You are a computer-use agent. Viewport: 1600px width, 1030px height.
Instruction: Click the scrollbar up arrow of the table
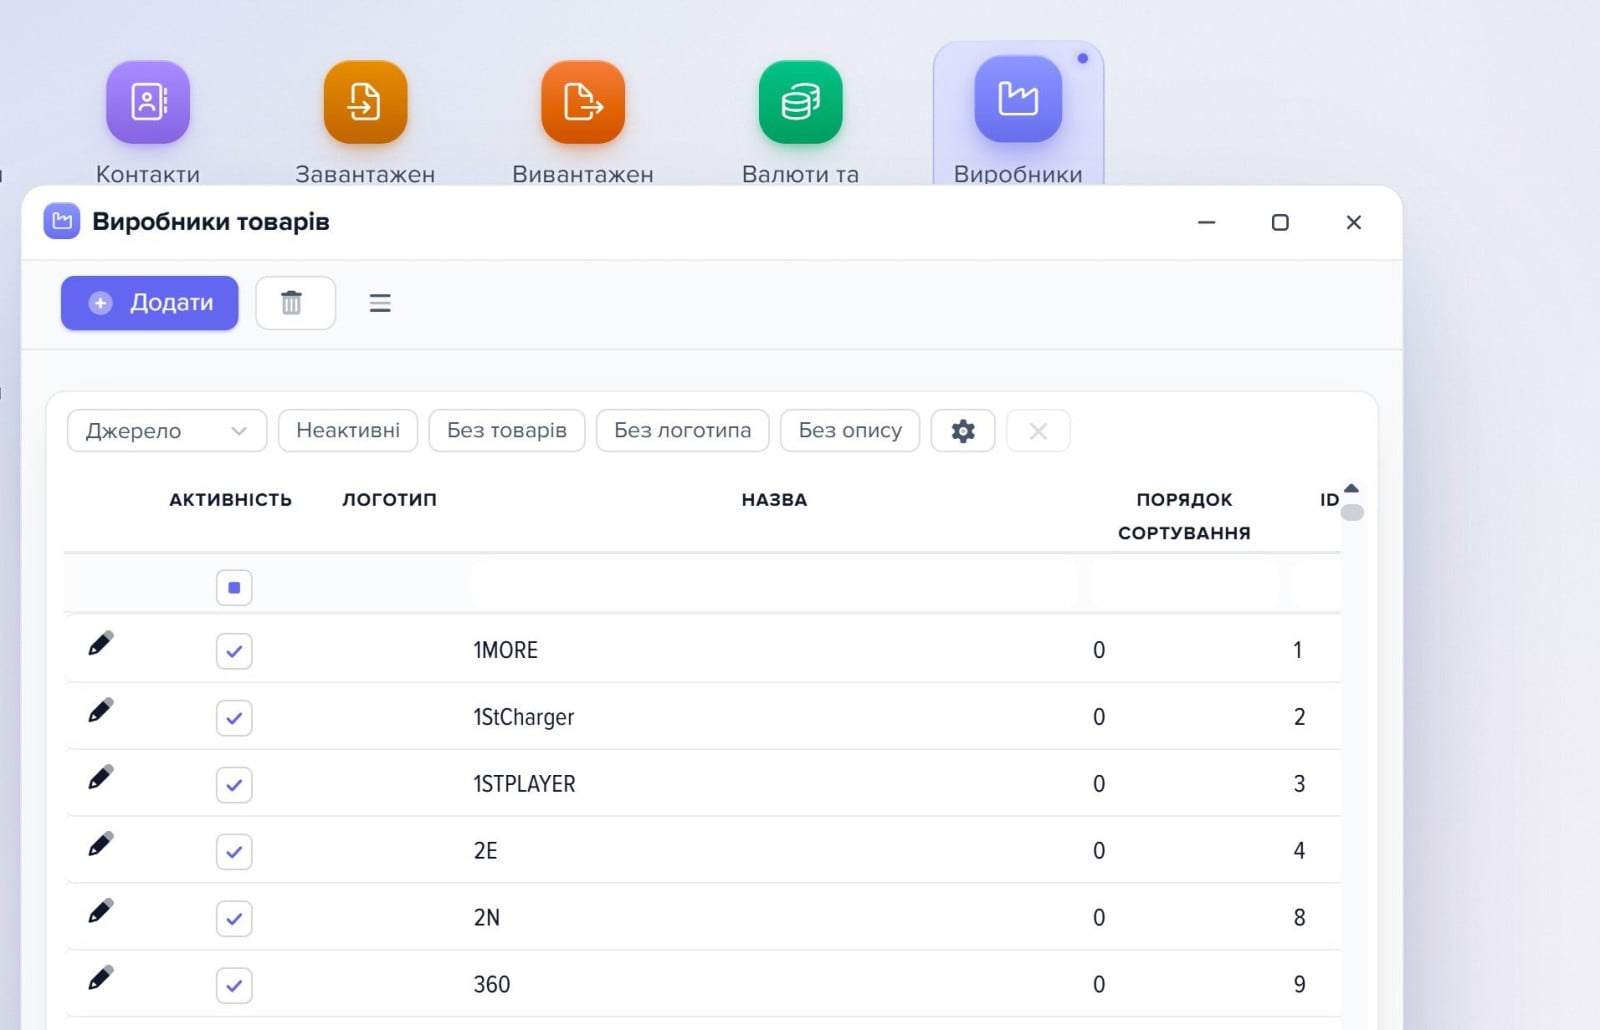point(1352,488)
